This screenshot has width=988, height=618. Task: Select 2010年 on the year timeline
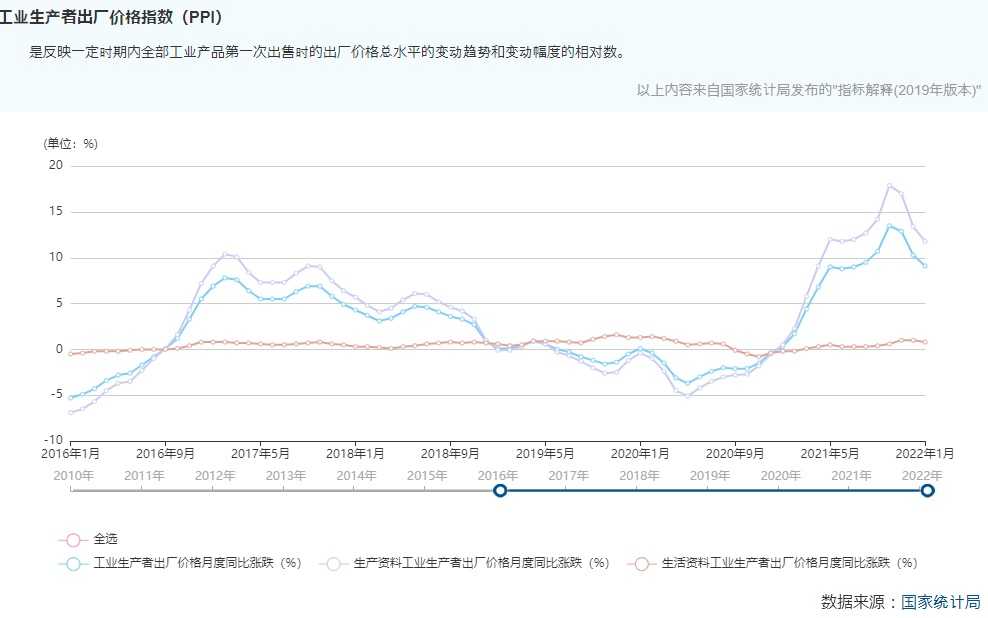pyautogui.click(x=73, y=475)
